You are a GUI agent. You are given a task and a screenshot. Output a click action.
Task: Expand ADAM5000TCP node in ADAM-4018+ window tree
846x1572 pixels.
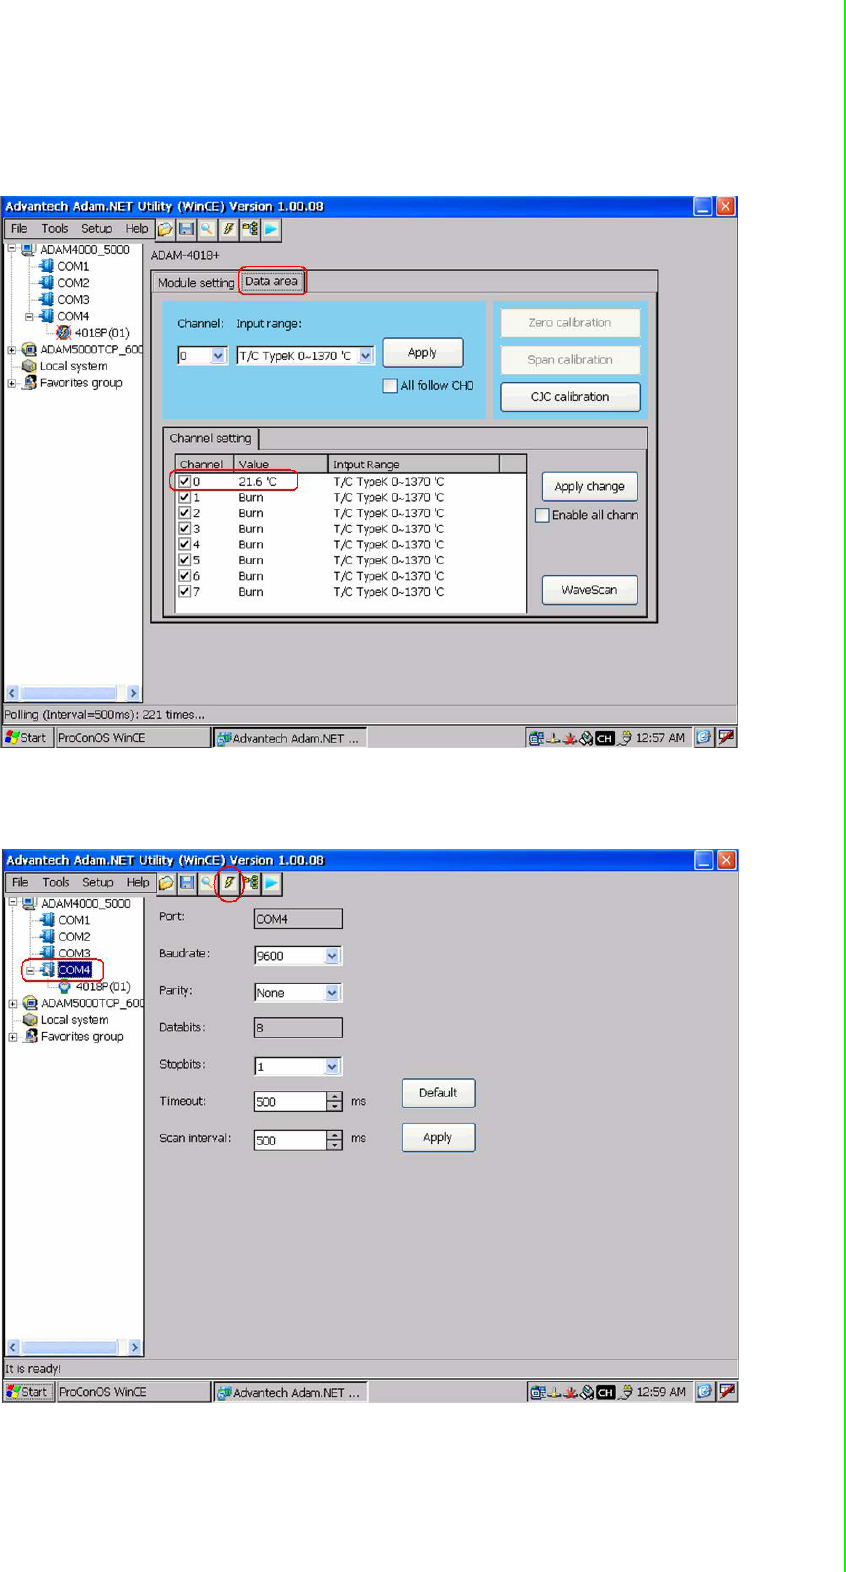click(x=12, y=350)
